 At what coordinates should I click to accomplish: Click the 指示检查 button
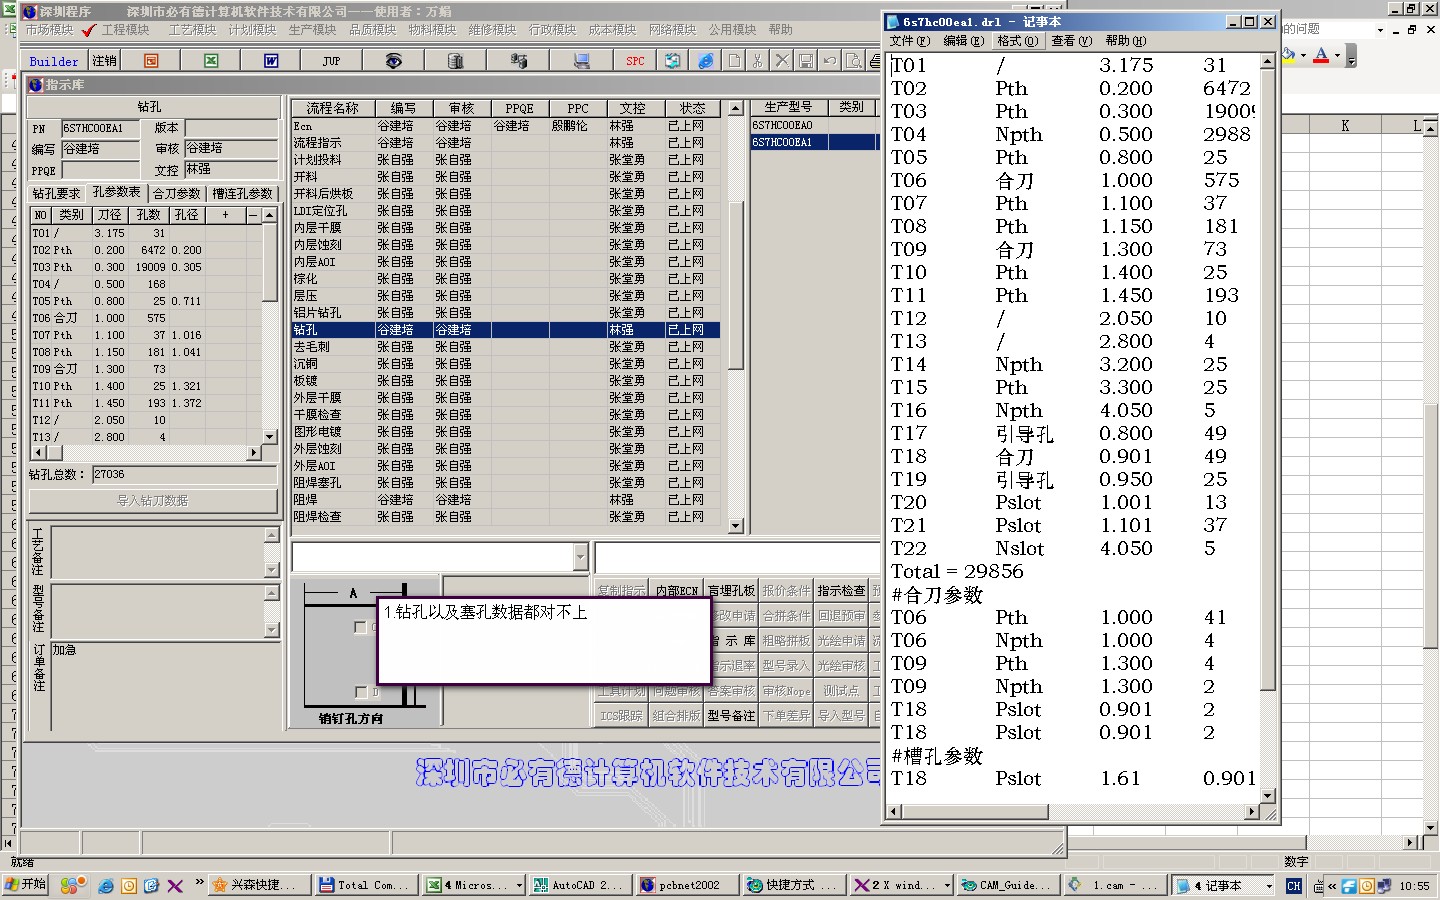841,590
